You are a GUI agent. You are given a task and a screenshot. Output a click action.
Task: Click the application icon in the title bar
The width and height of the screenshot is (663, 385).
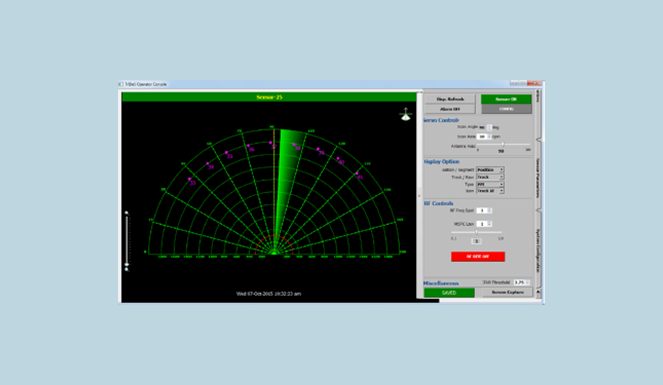(x=121, y=84)
